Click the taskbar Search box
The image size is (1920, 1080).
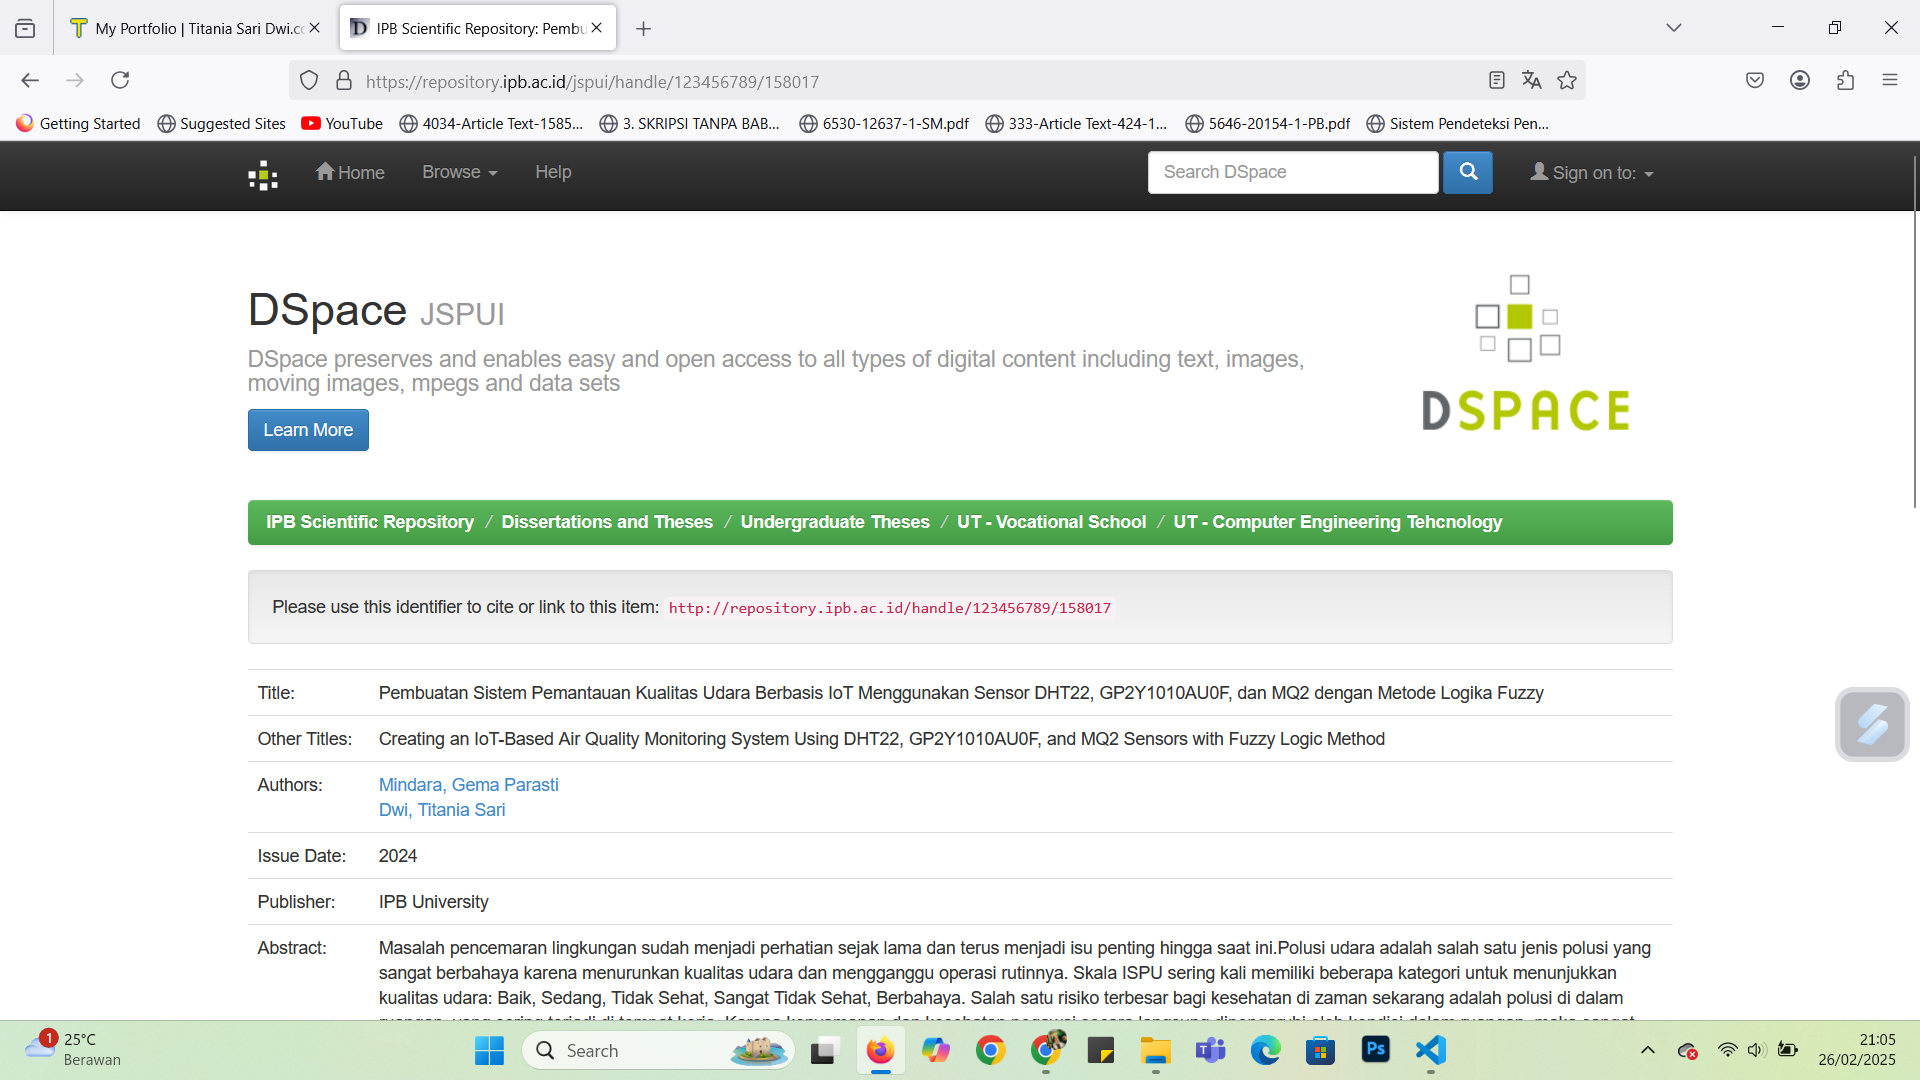[x=658, y=1050]
